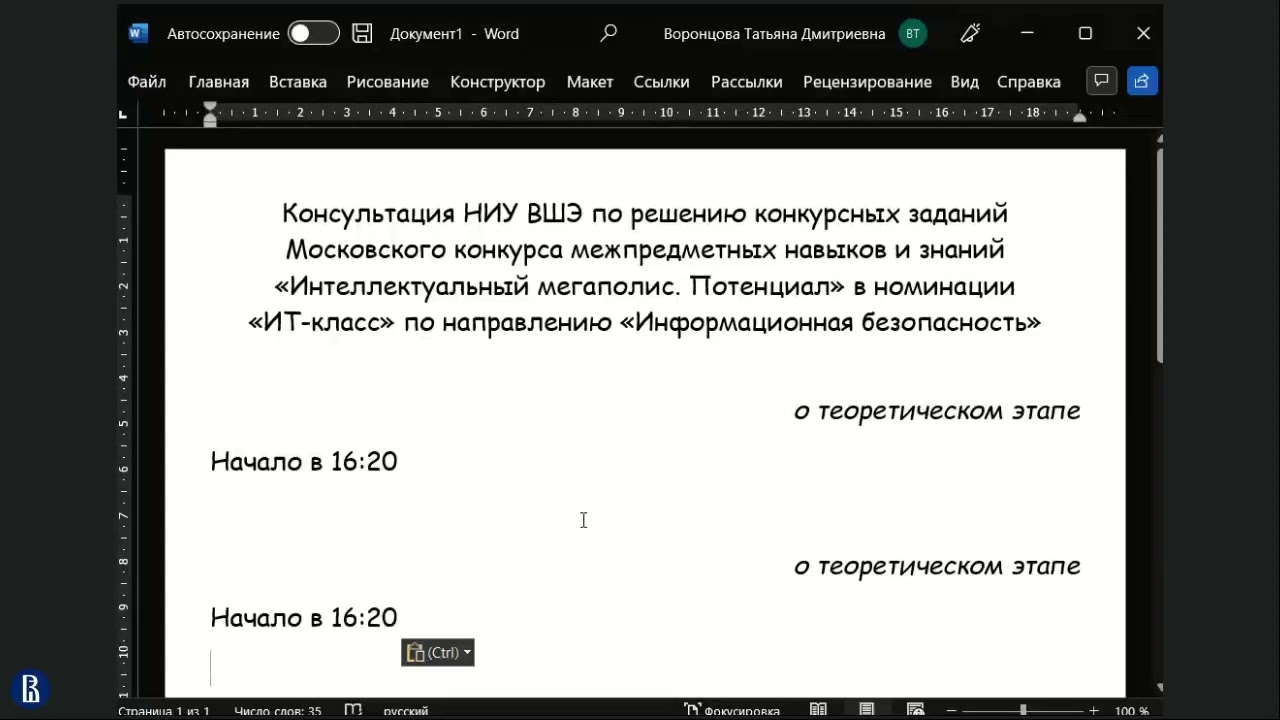This screenshot has width=1280, height=720.
Task: Switch to the Главная tab
Action: pyautogui.click(x=219, y=82)
